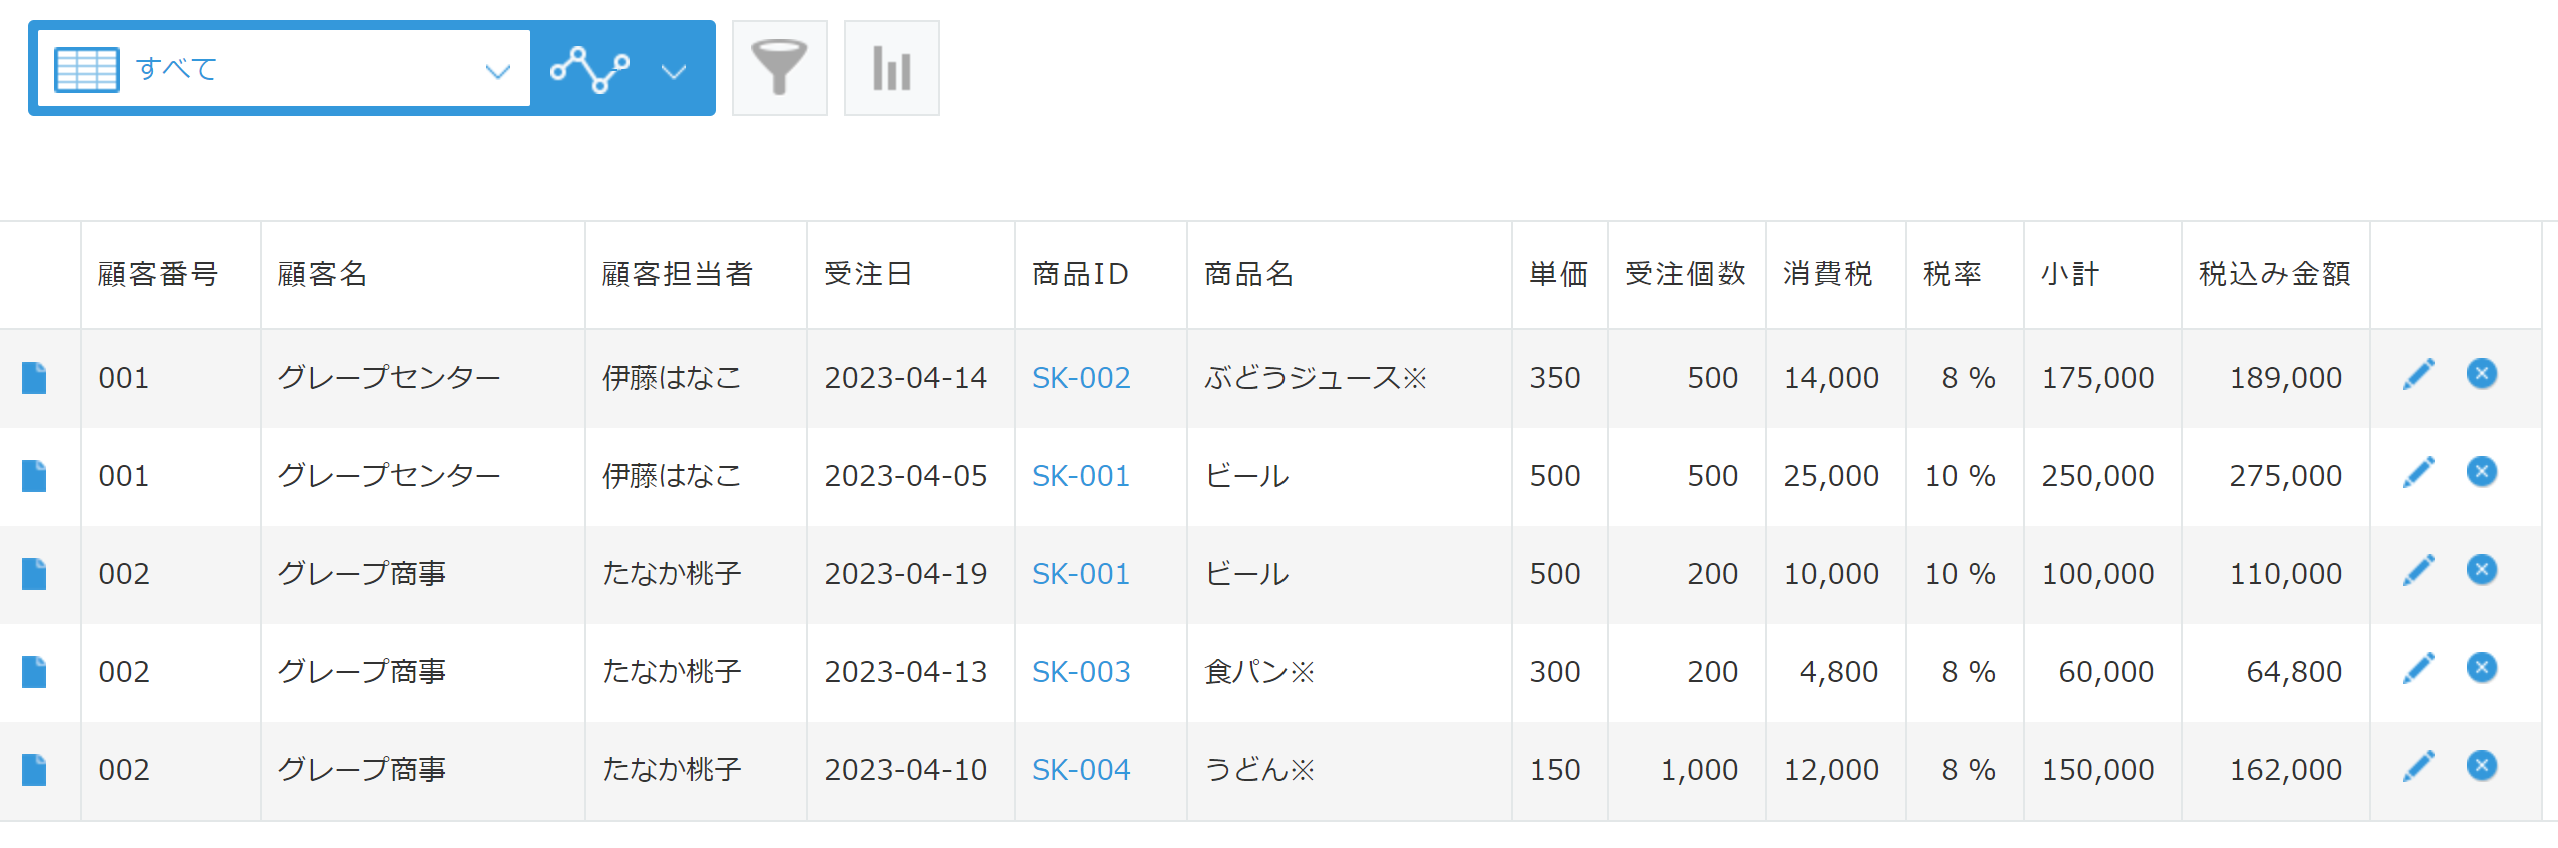Open the bar chart aggregation icon
The image size is (2558, 848).
pos(891,68)
